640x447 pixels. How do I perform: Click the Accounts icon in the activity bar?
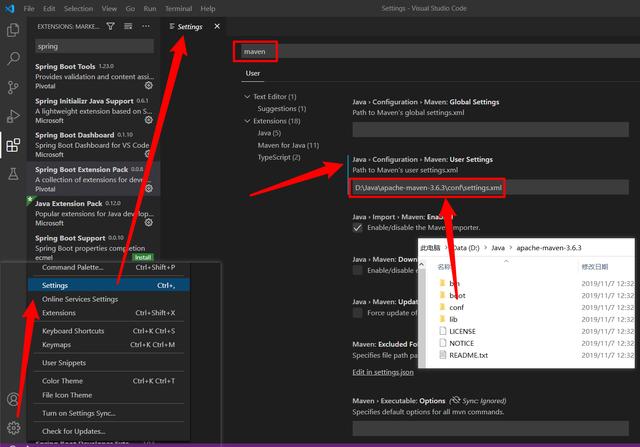[x=13, y=399]
